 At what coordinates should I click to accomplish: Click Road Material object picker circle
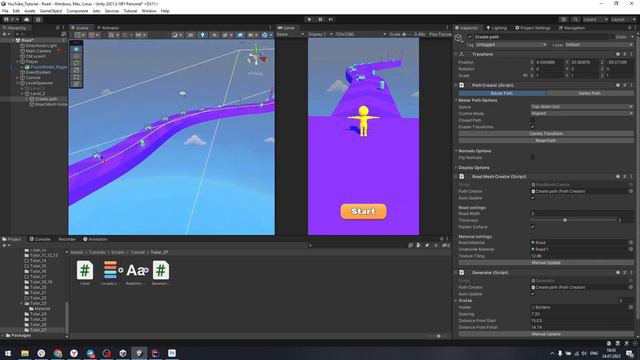coord(631,242)
